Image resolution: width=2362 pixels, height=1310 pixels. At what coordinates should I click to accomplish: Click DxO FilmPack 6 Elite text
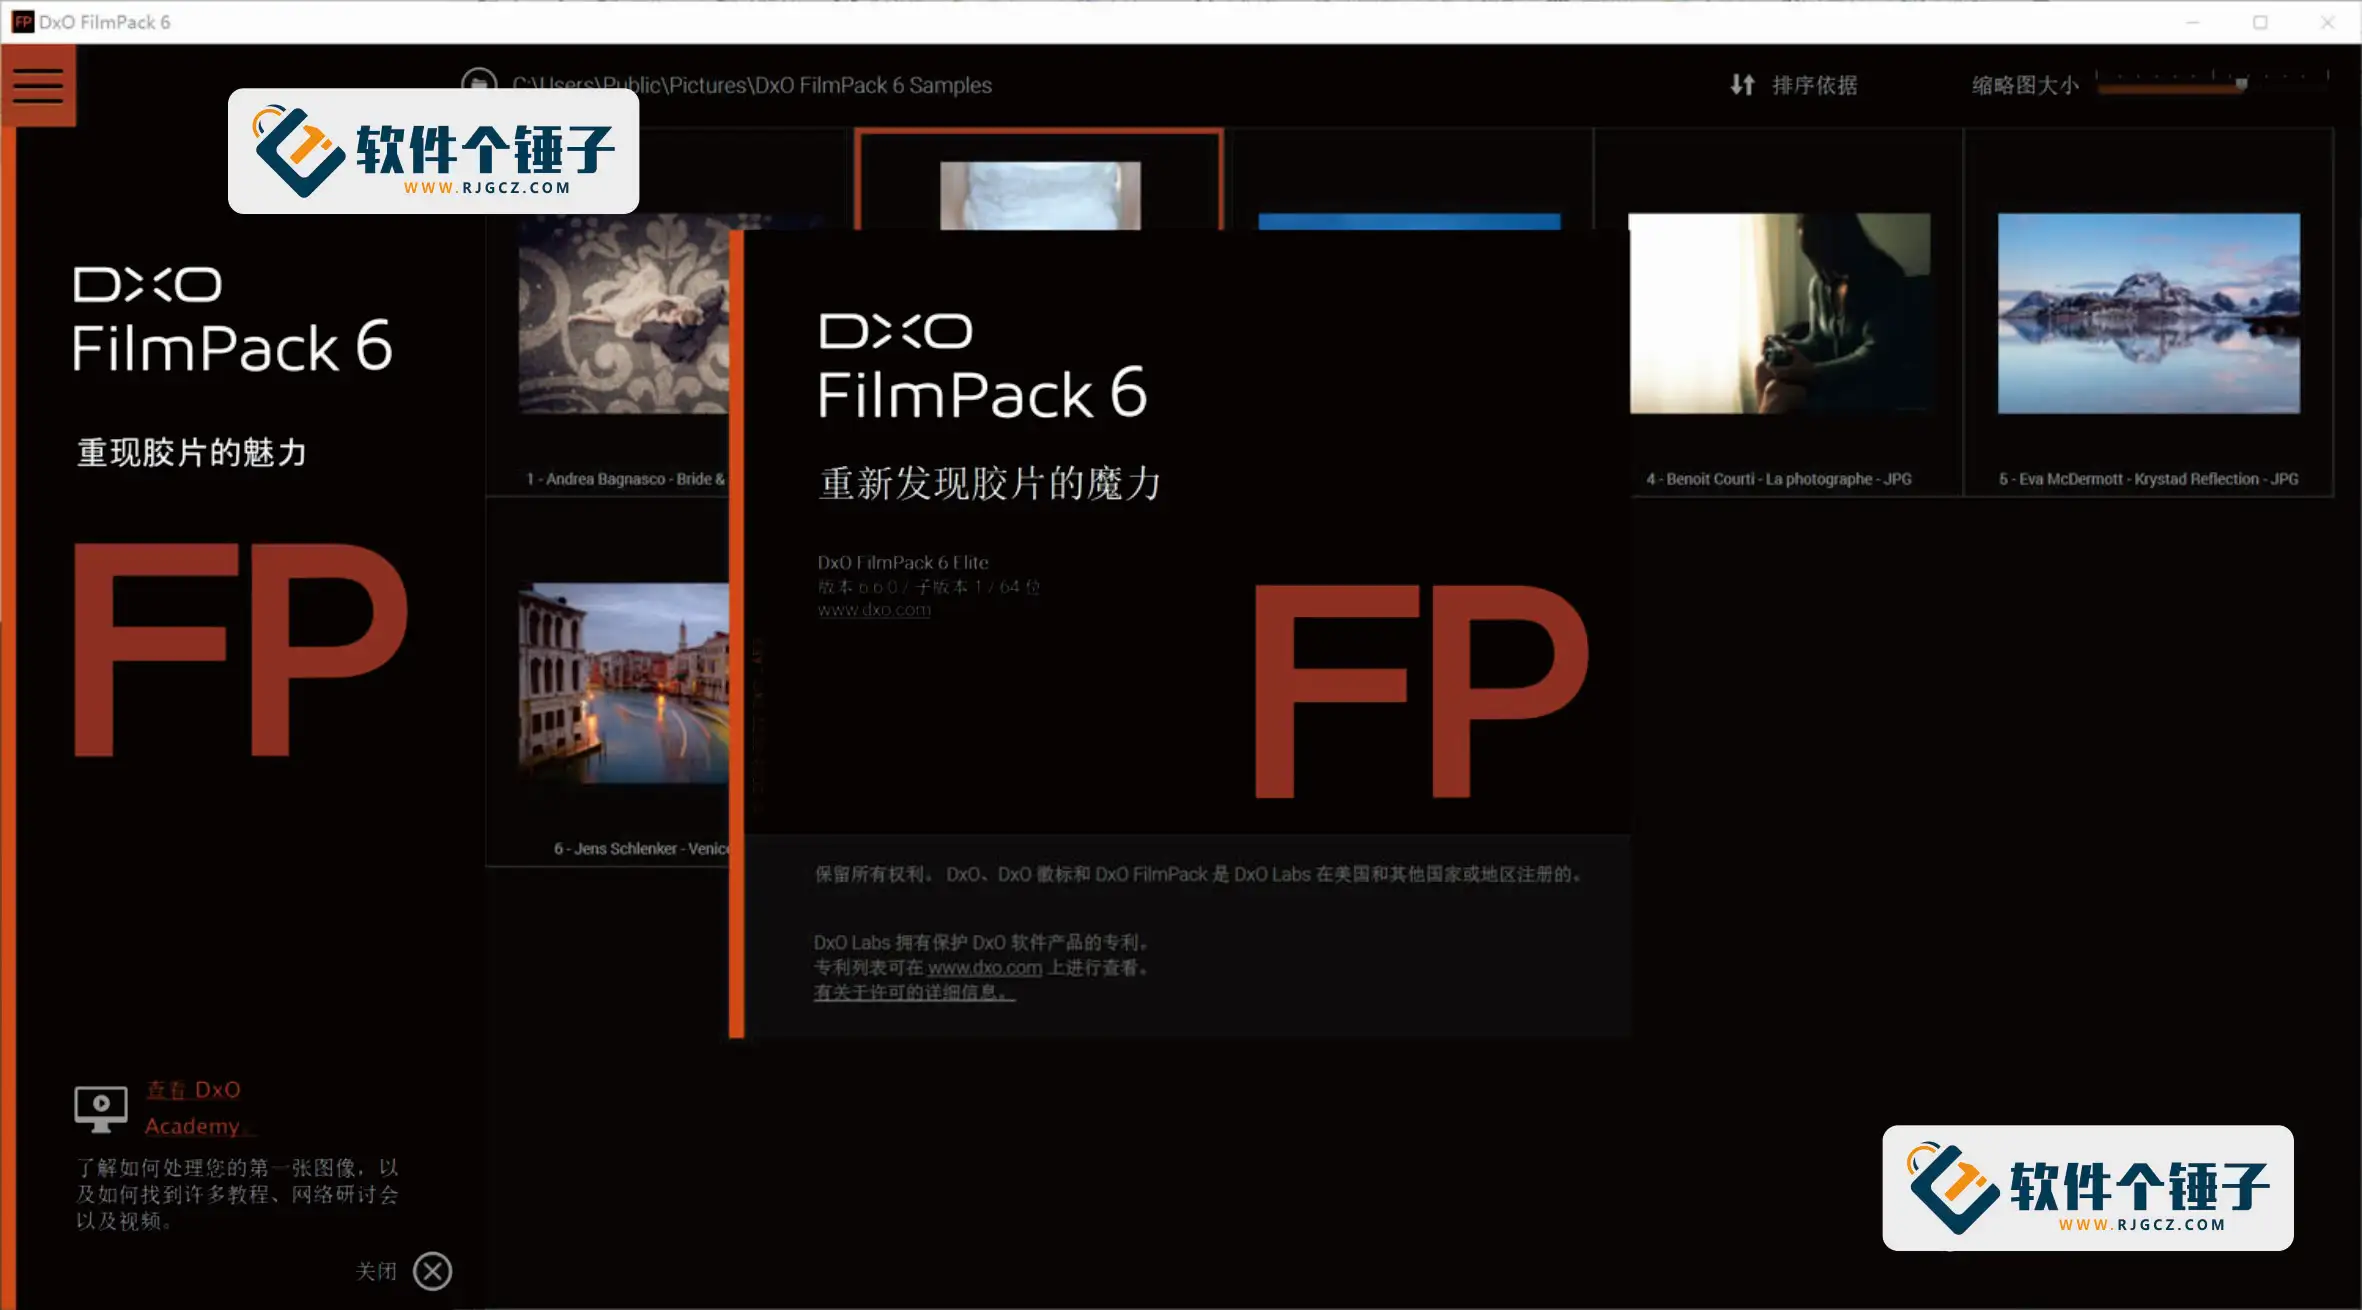[903, 562]
